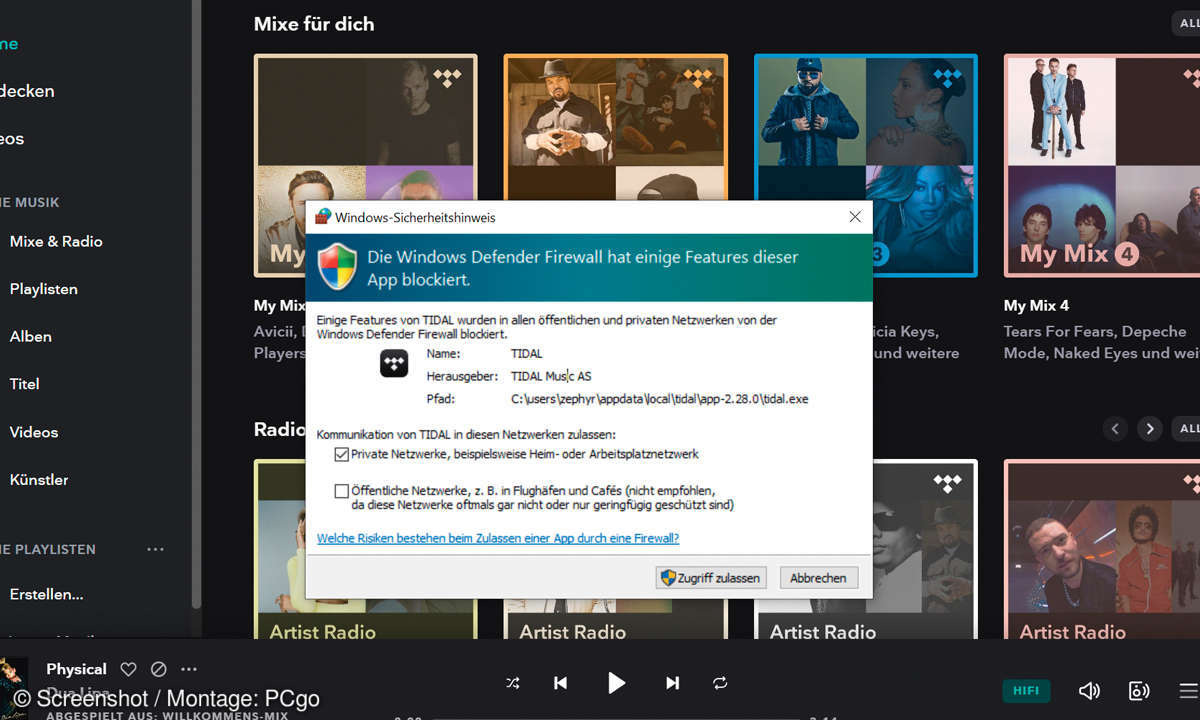Open the yellow-bordered Artist Radio card

tap(279, 550)
